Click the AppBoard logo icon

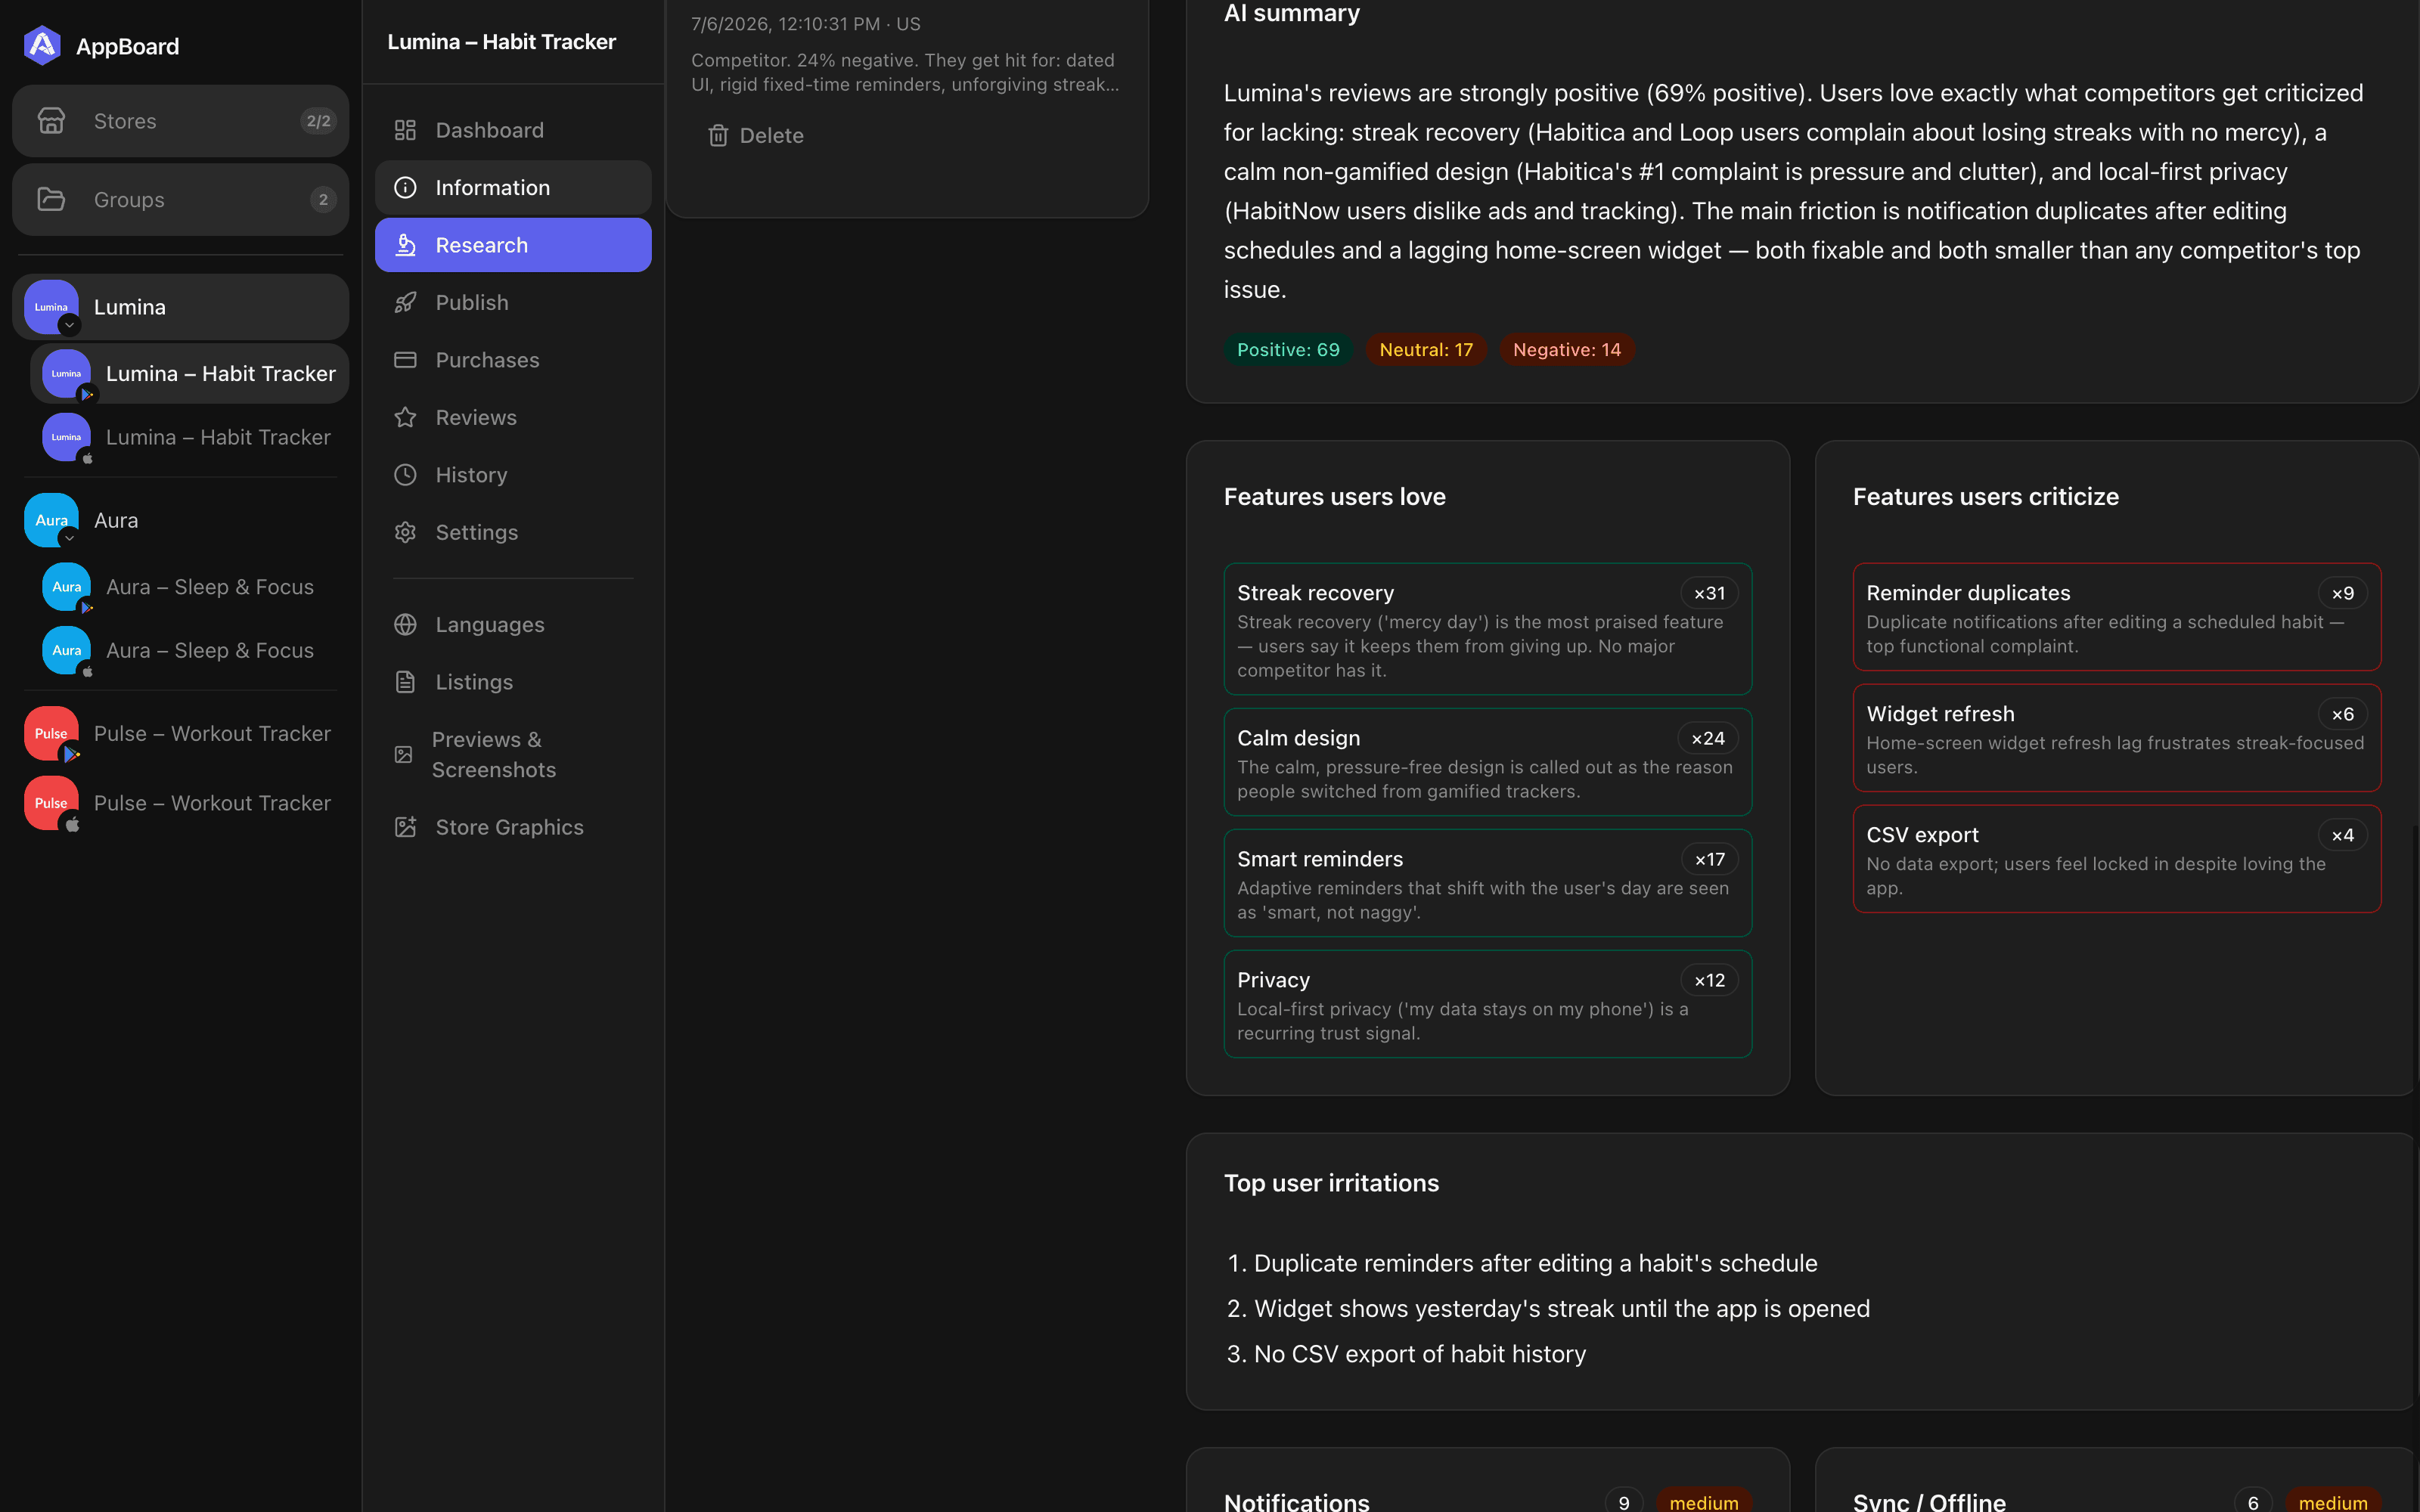tap(42, 46)
